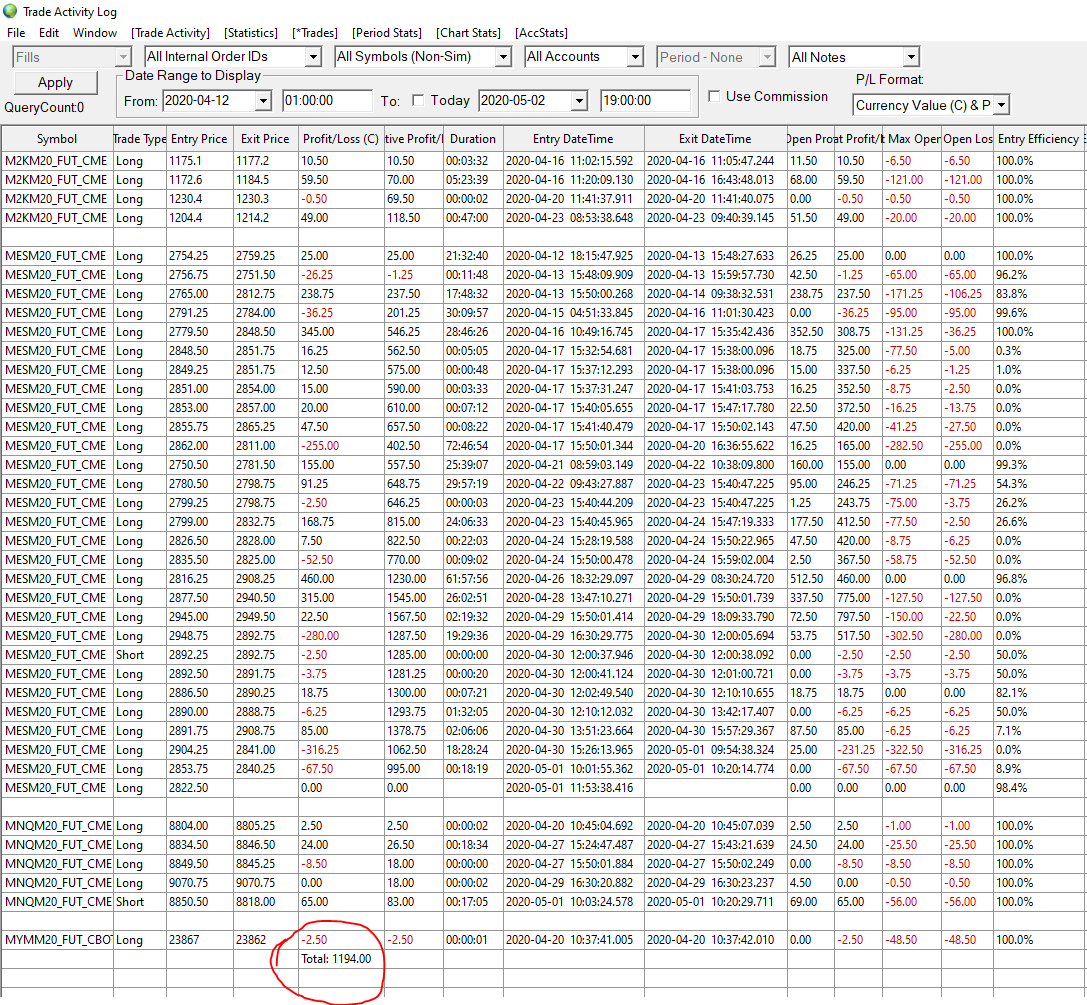Select entry datetime 2020-04-12 18:15:47.925
Viewport: 1087px width, 1005px height.
click(573, 256)
